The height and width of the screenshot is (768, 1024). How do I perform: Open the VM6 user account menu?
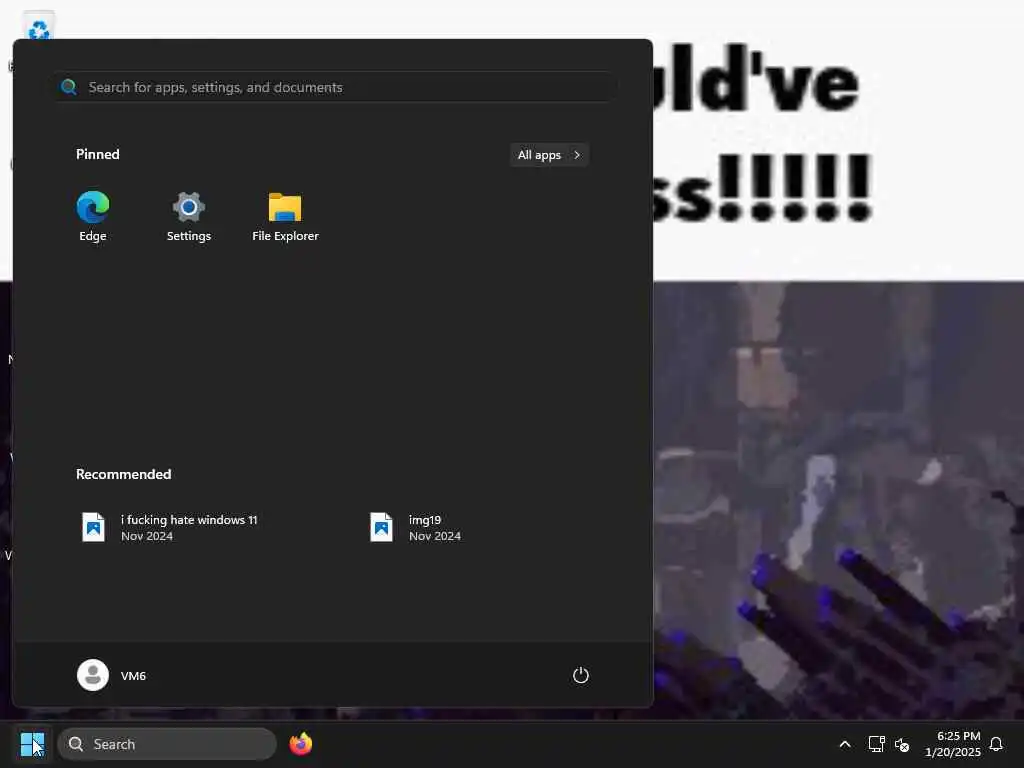pos(112,675)
